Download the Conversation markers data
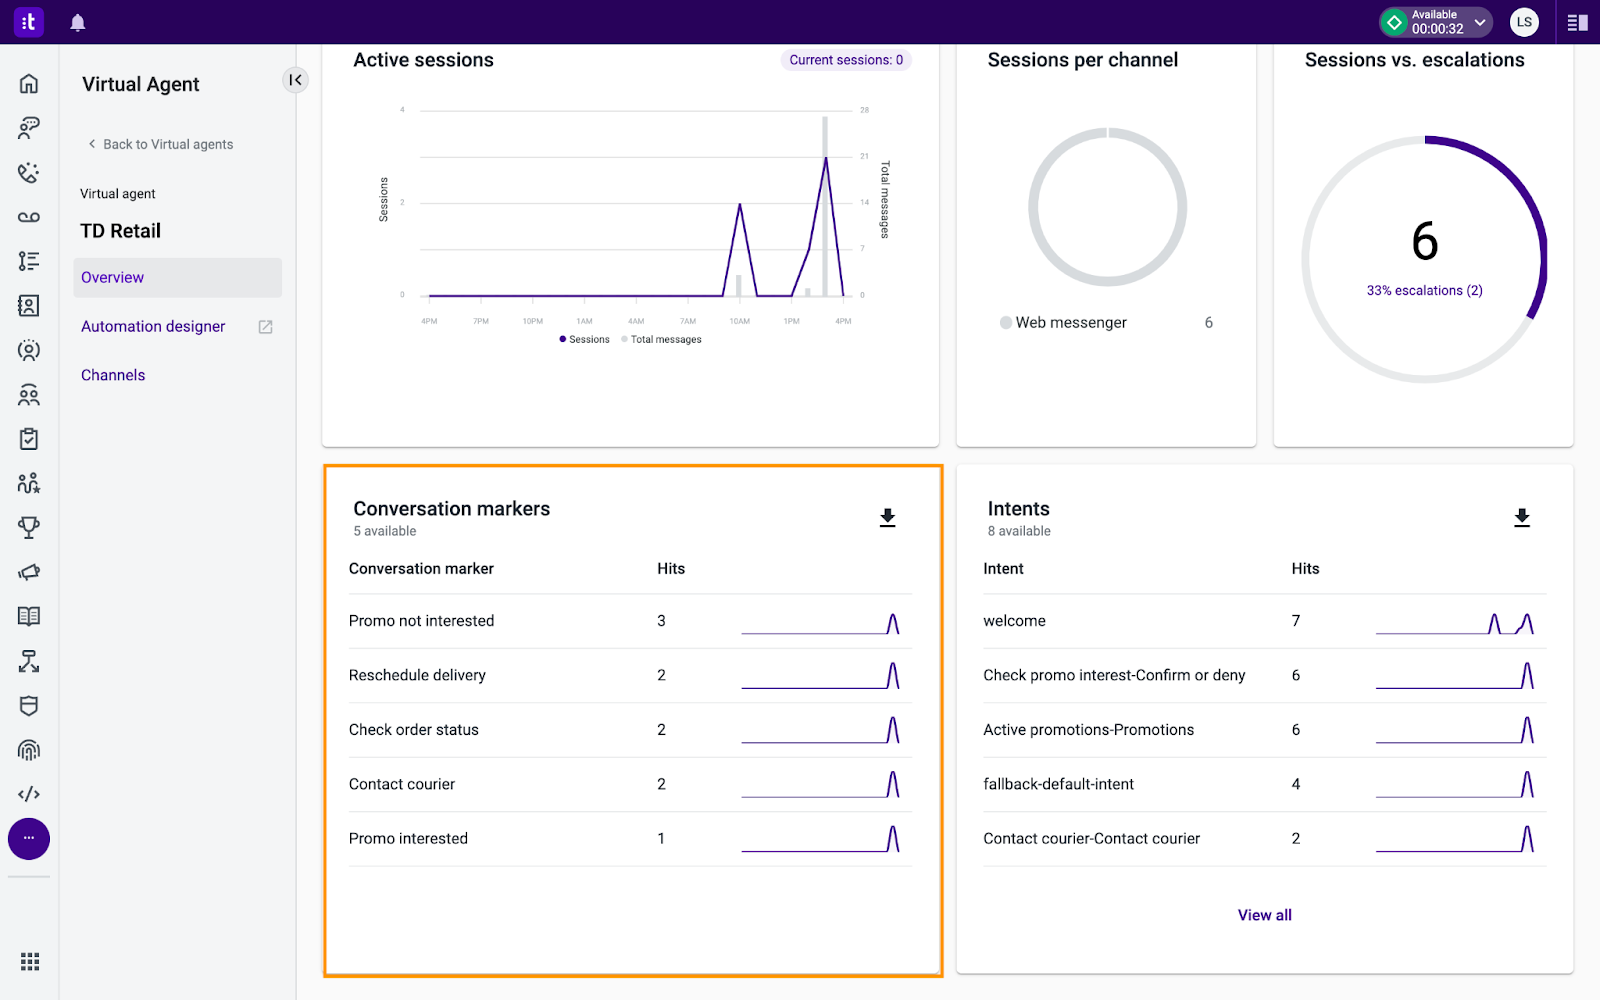 887,516
